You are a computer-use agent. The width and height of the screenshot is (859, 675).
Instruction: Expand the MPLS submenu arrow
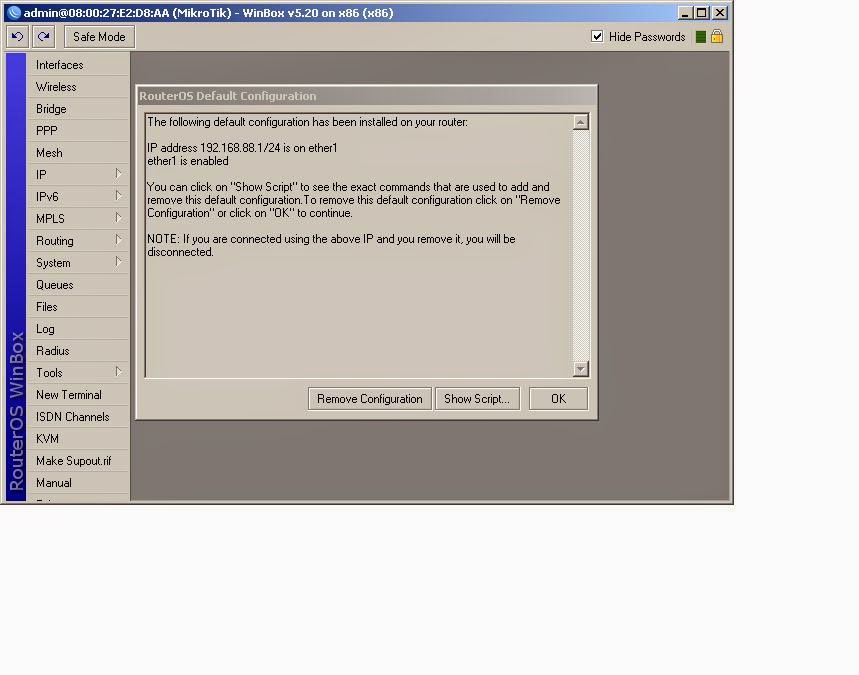pyautogui.click(x=118, y=218)
